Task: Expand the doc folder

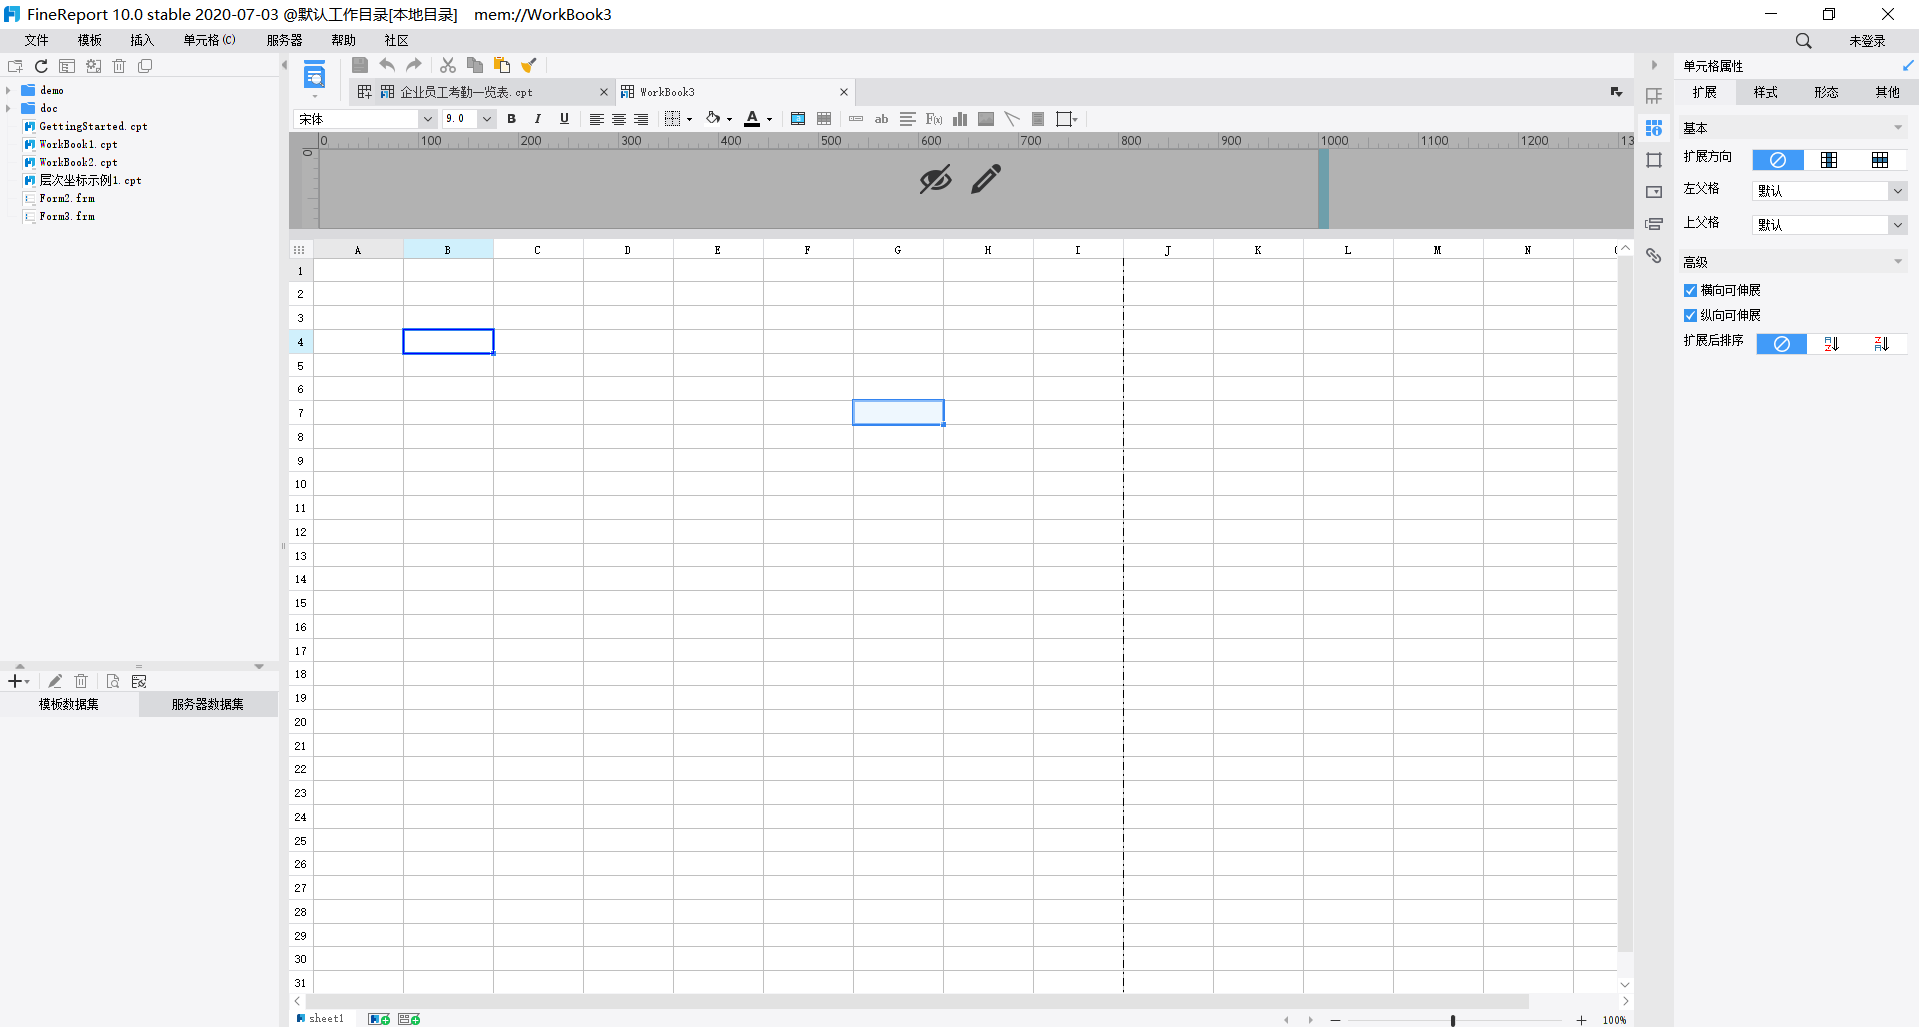Action: [9, 109]
